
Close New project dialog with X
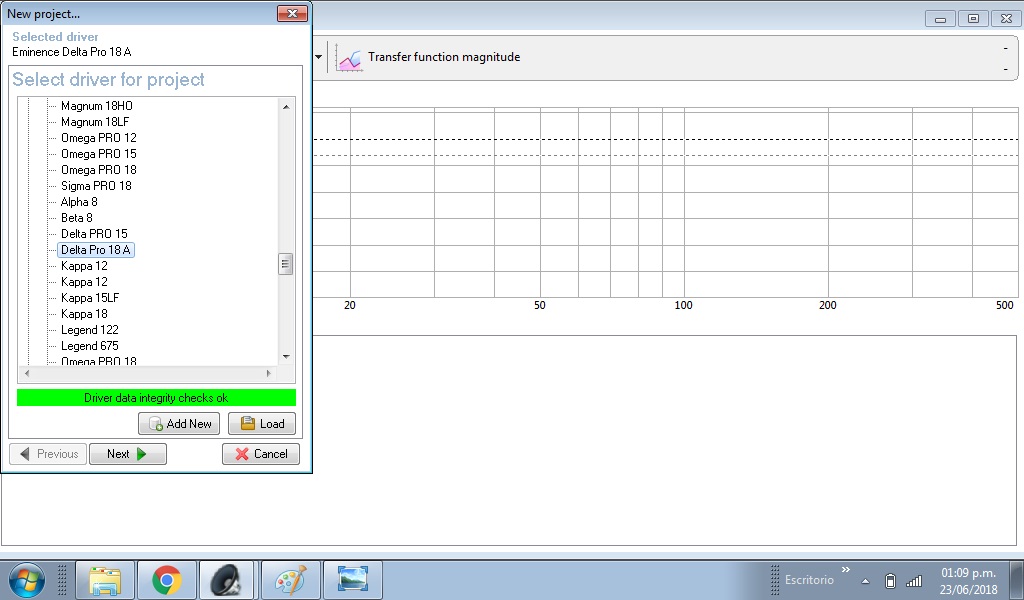point(293,14)
